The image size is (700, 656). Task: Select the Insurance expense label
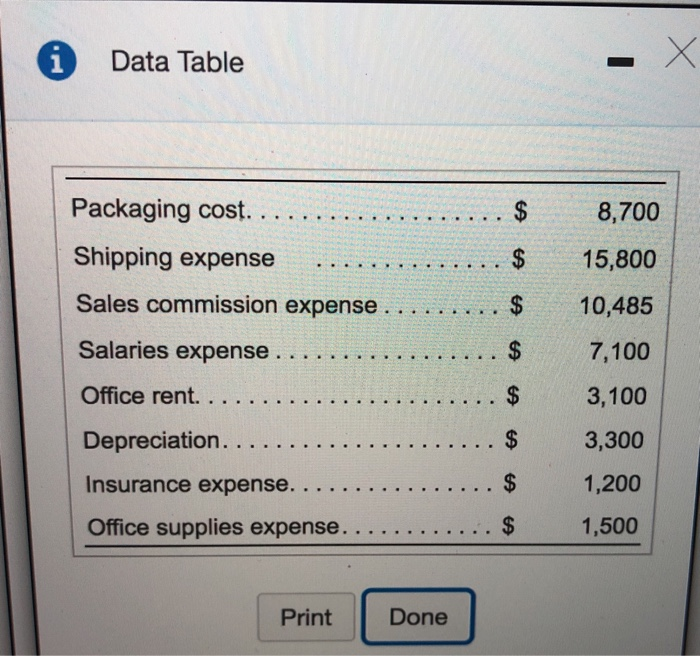[189, 484]
